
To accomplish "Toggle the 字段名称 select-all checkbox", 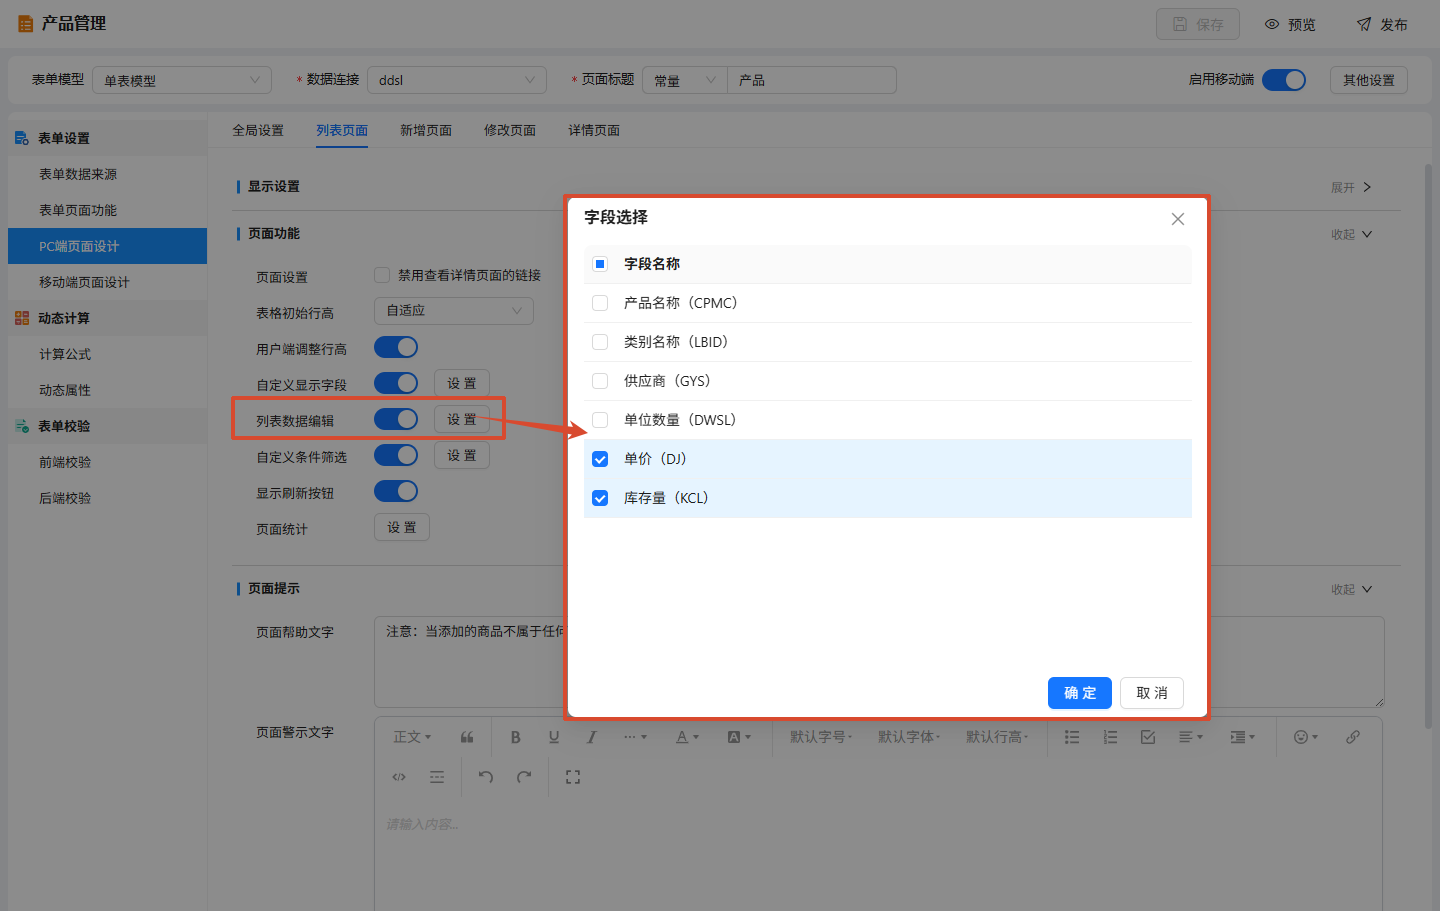I will [x=600, y=264].
